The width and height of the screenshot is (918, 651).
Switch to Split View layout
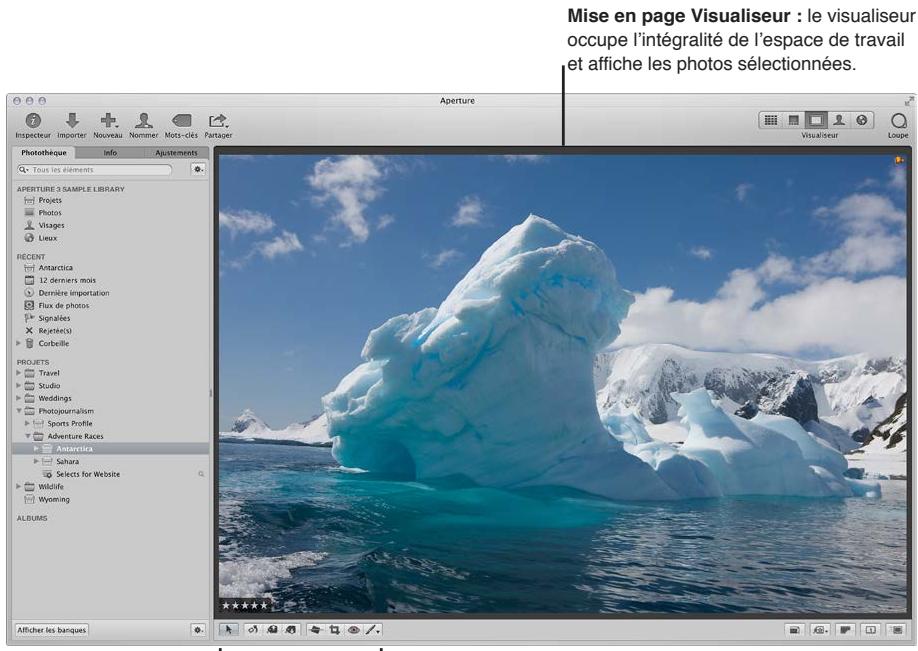(x=793, y=120)
